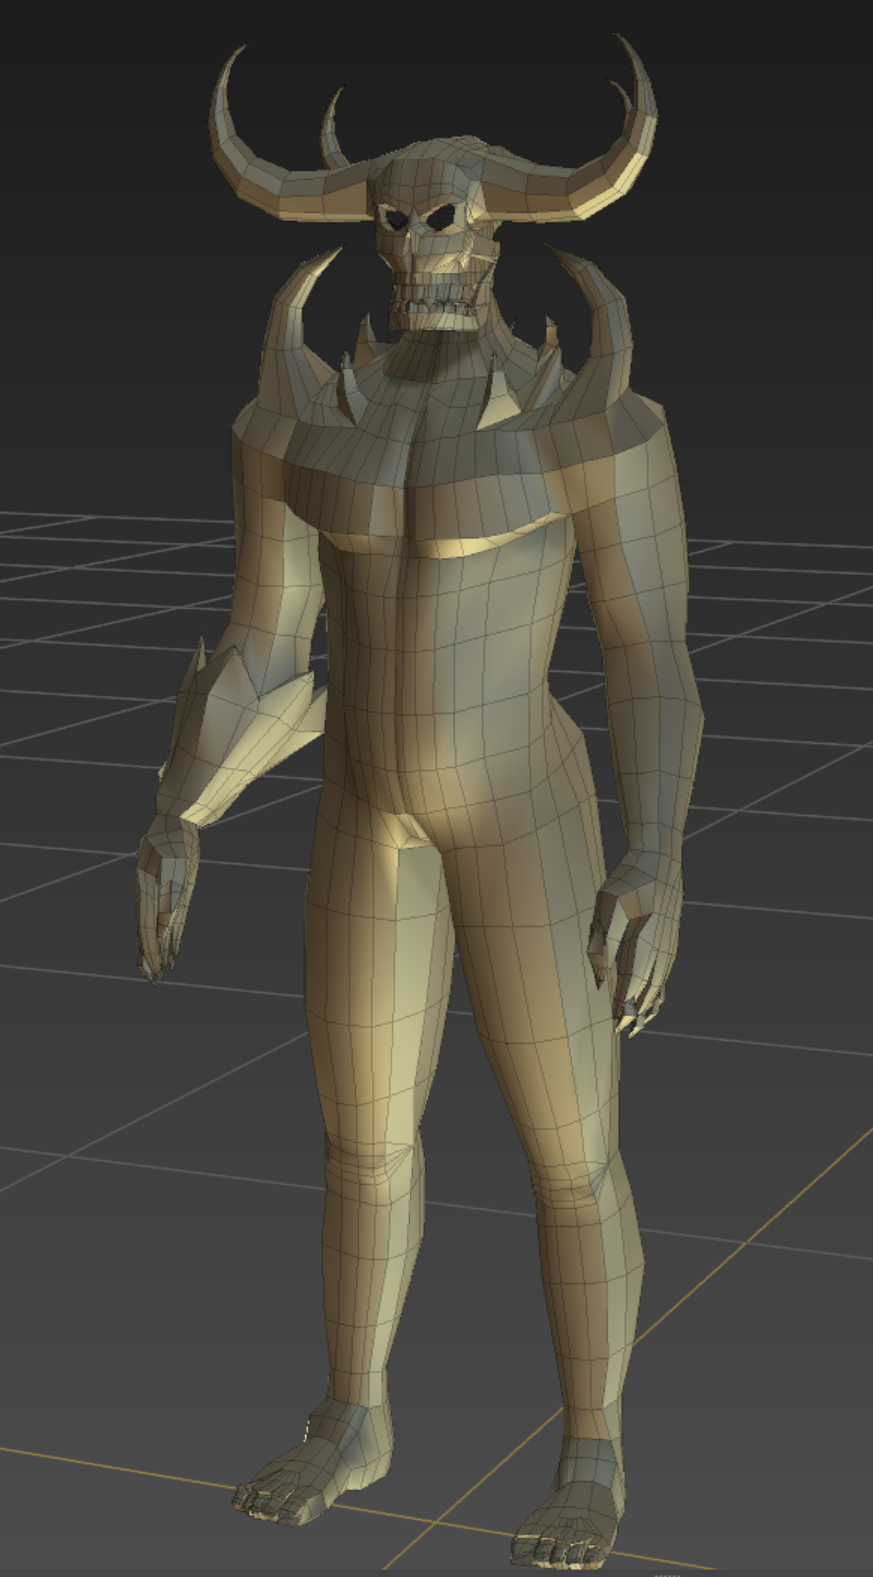
Task: Click the small thin horn behind the skull
Action: click(331, 133)
